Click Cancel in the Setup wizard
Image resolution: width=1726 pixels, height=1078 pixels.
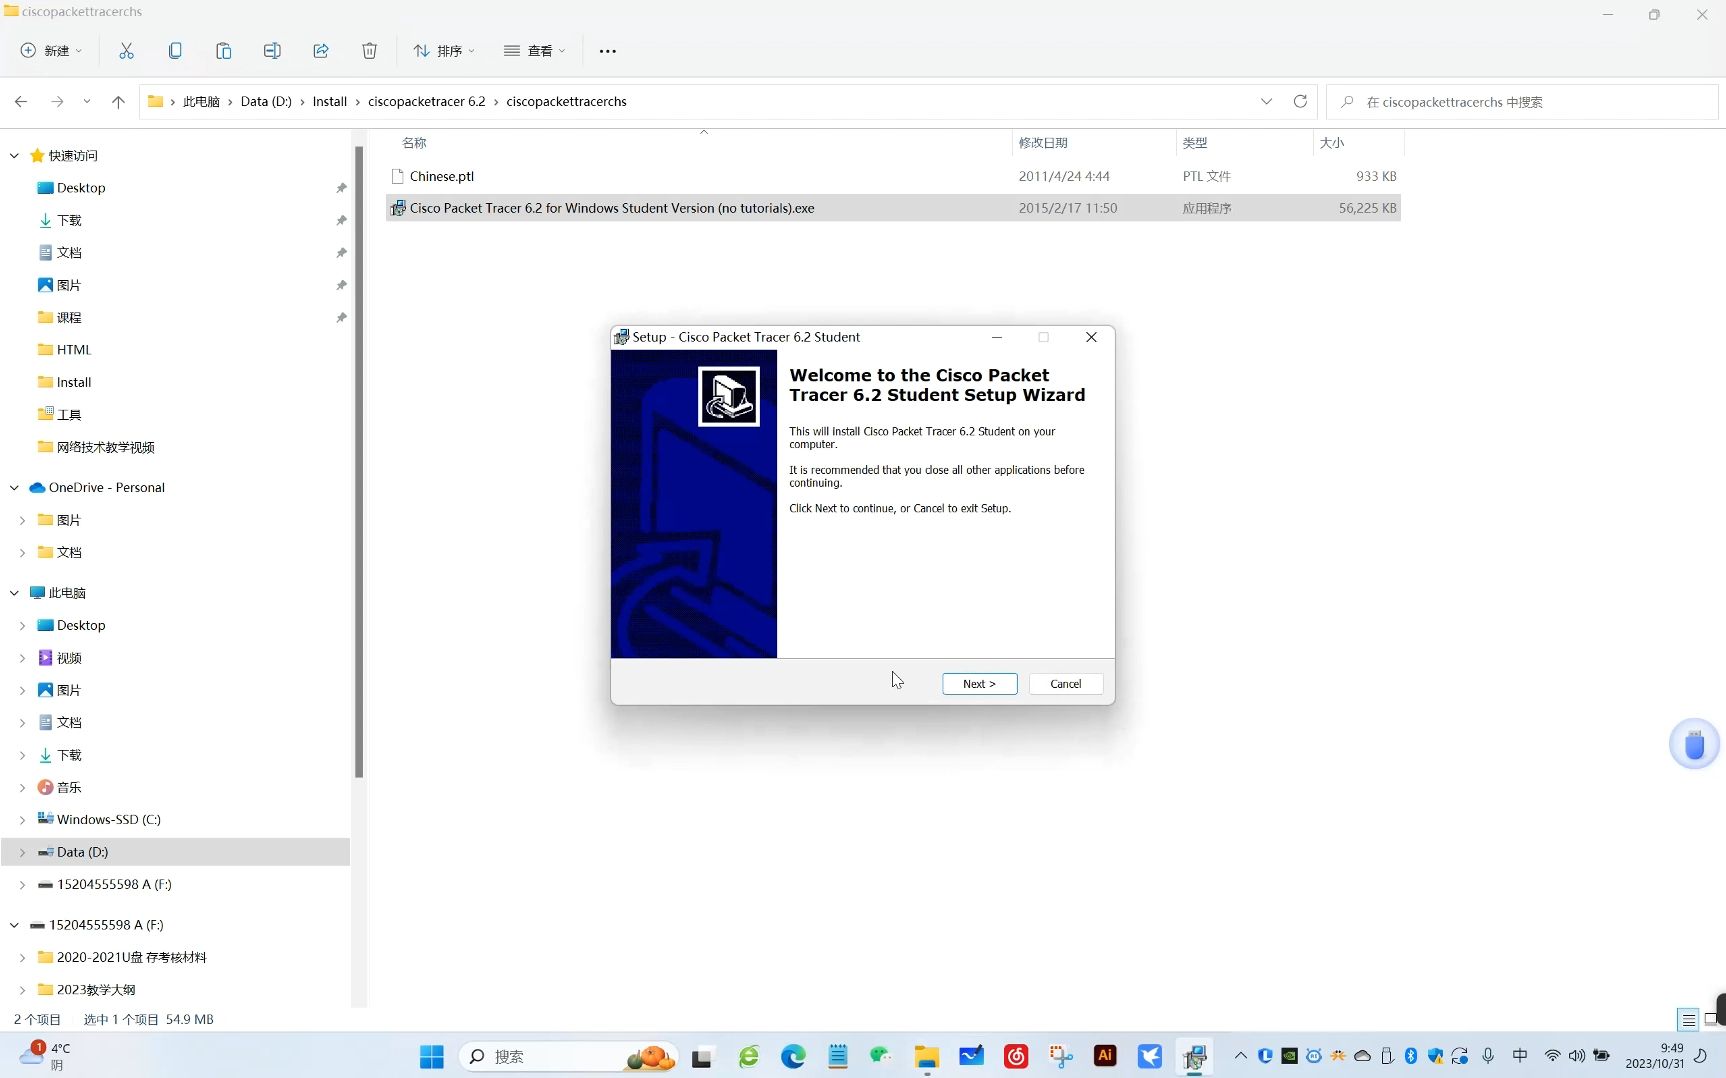pyautogui.click(x=1065, y=684)
